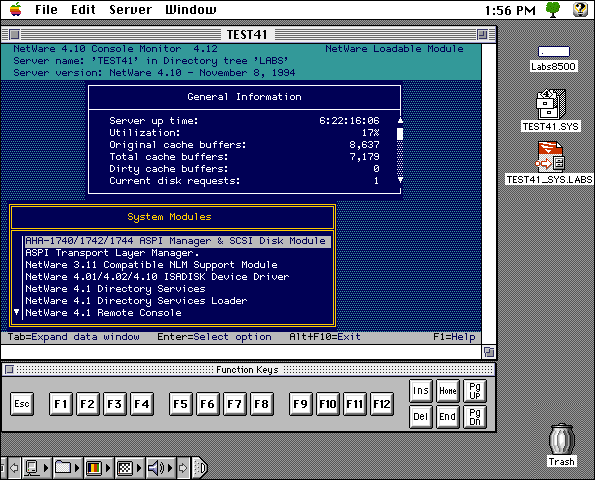The height and width of the screenshot is (480, 595).
Task: Collapse the Control Strip end tab
Action: tap(199, 467)
